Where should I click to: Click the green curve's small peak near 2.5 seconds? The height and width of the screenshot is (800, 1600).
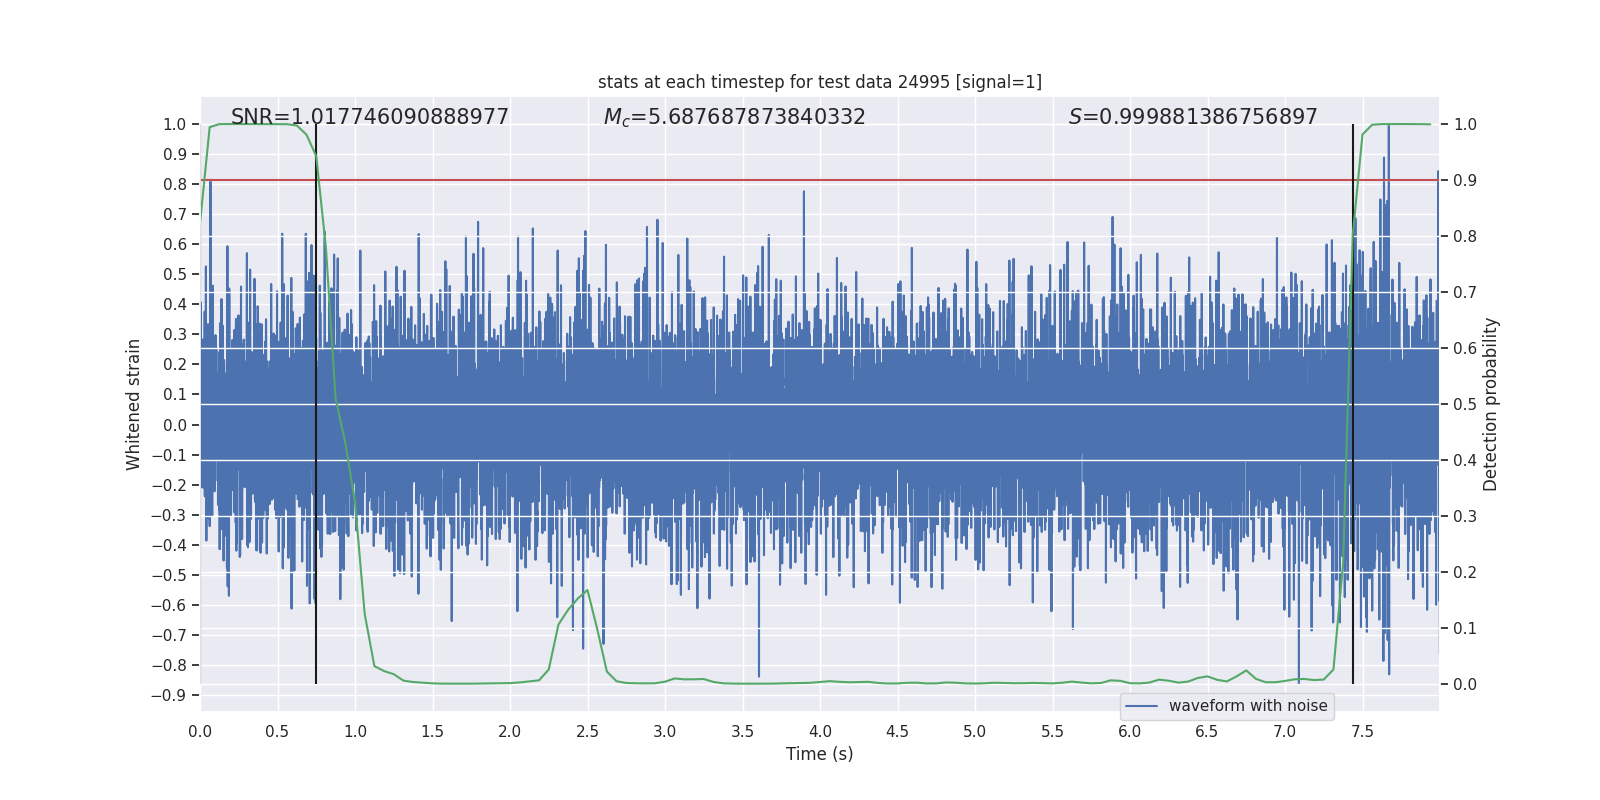point(587,591)
